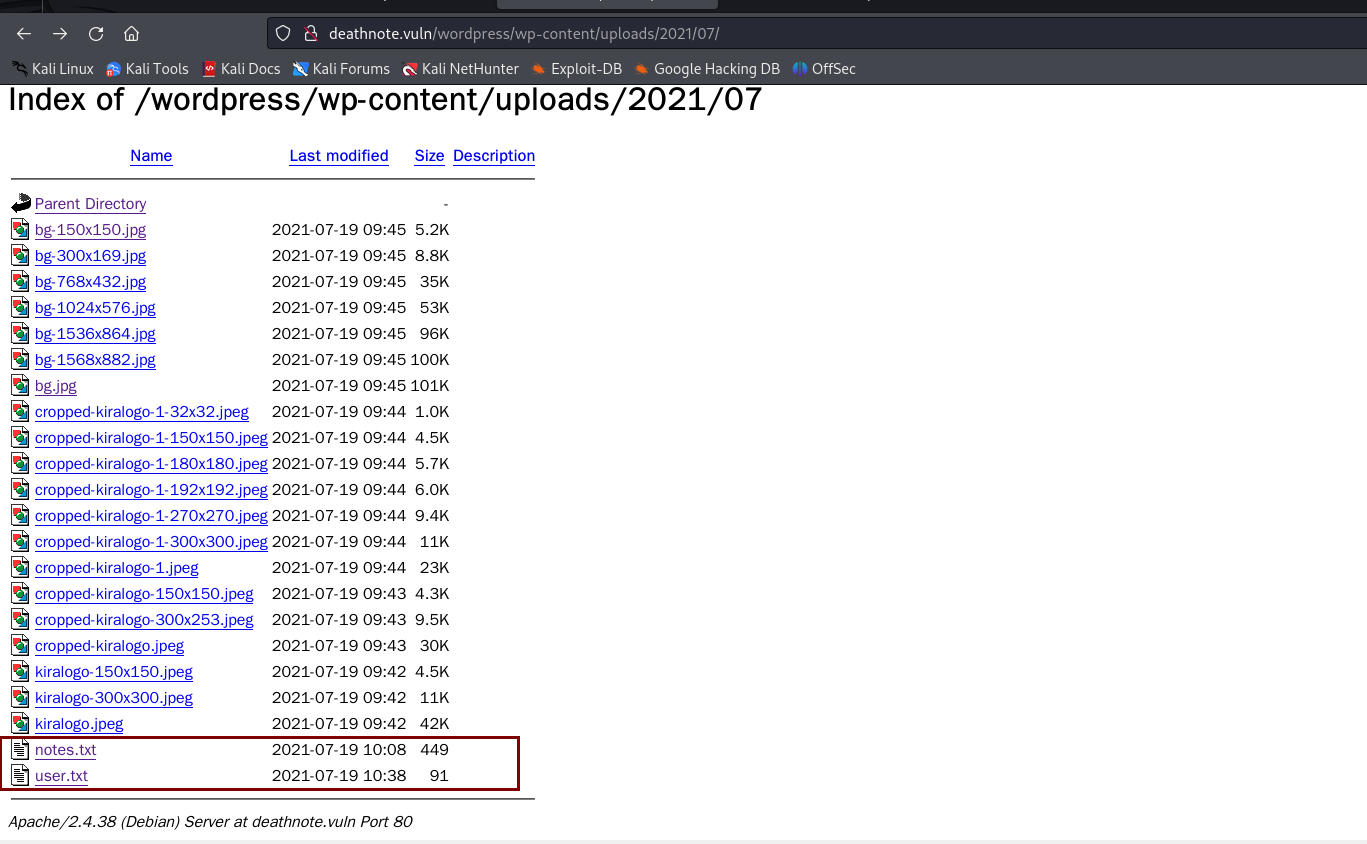This screenshot has height=844, width=1367.
Task: Open the Kali Tools bookmark
Action: tap(147, 69)
